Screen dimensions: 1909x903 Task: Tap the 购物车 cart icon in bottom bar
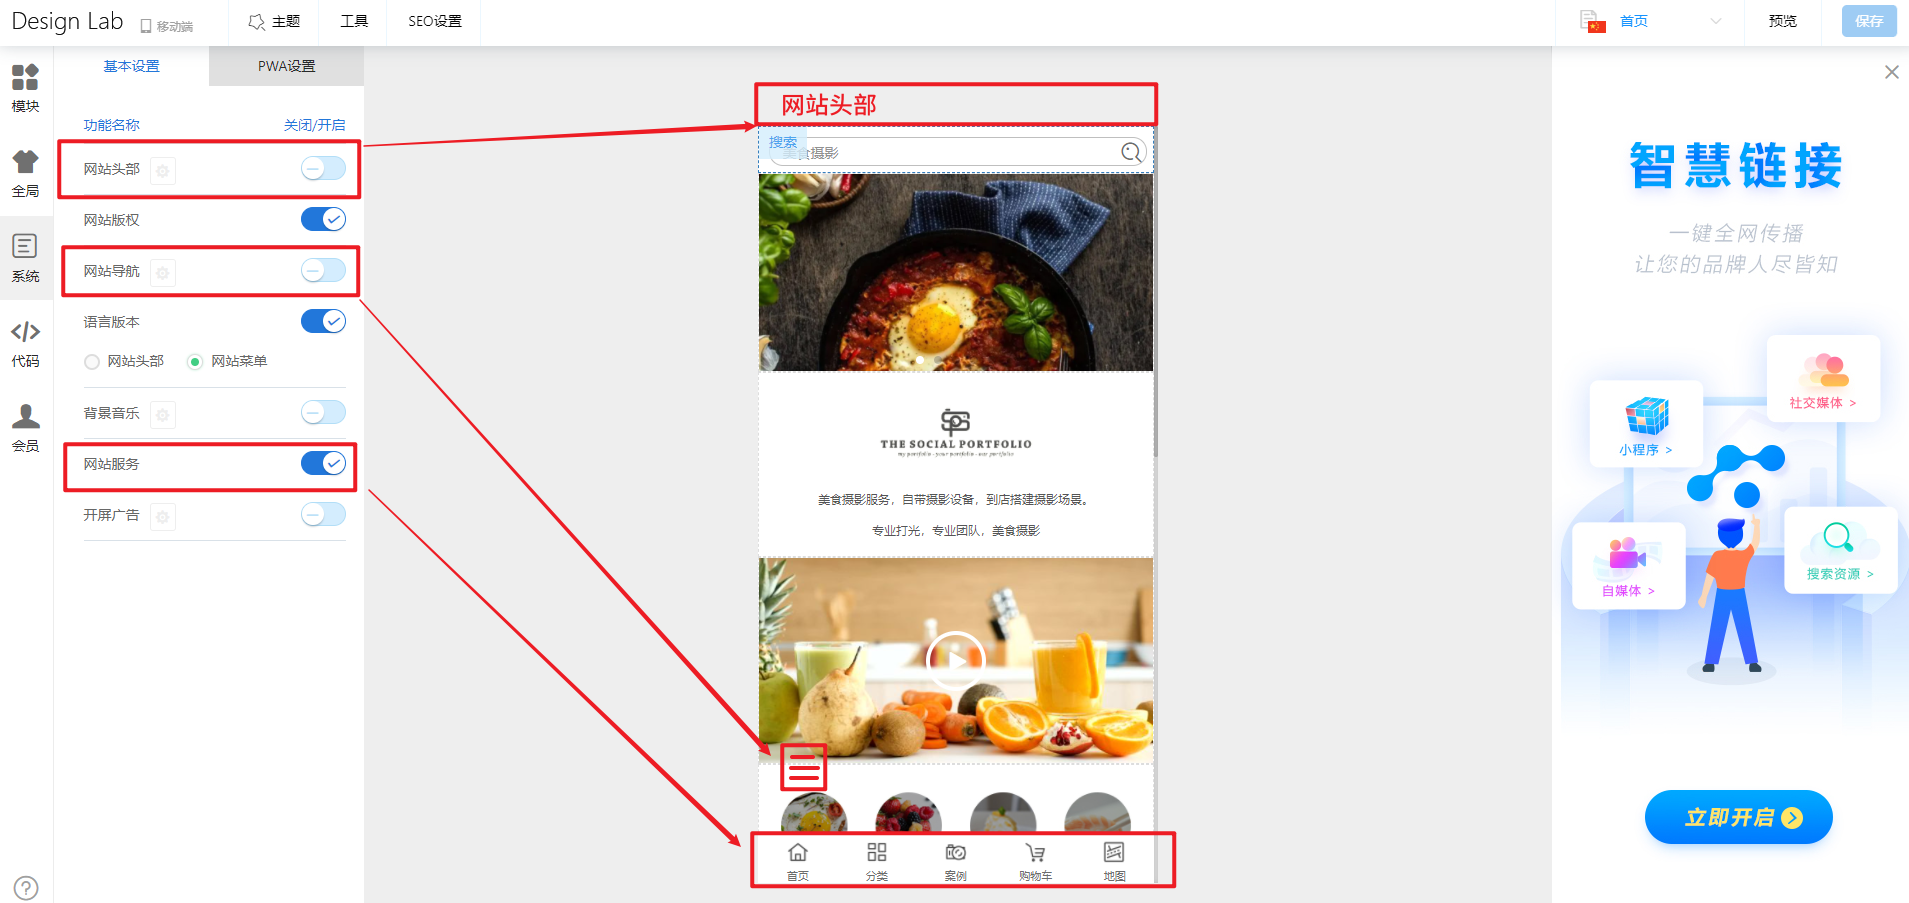pyautogui.click(x=1035, y=861)
